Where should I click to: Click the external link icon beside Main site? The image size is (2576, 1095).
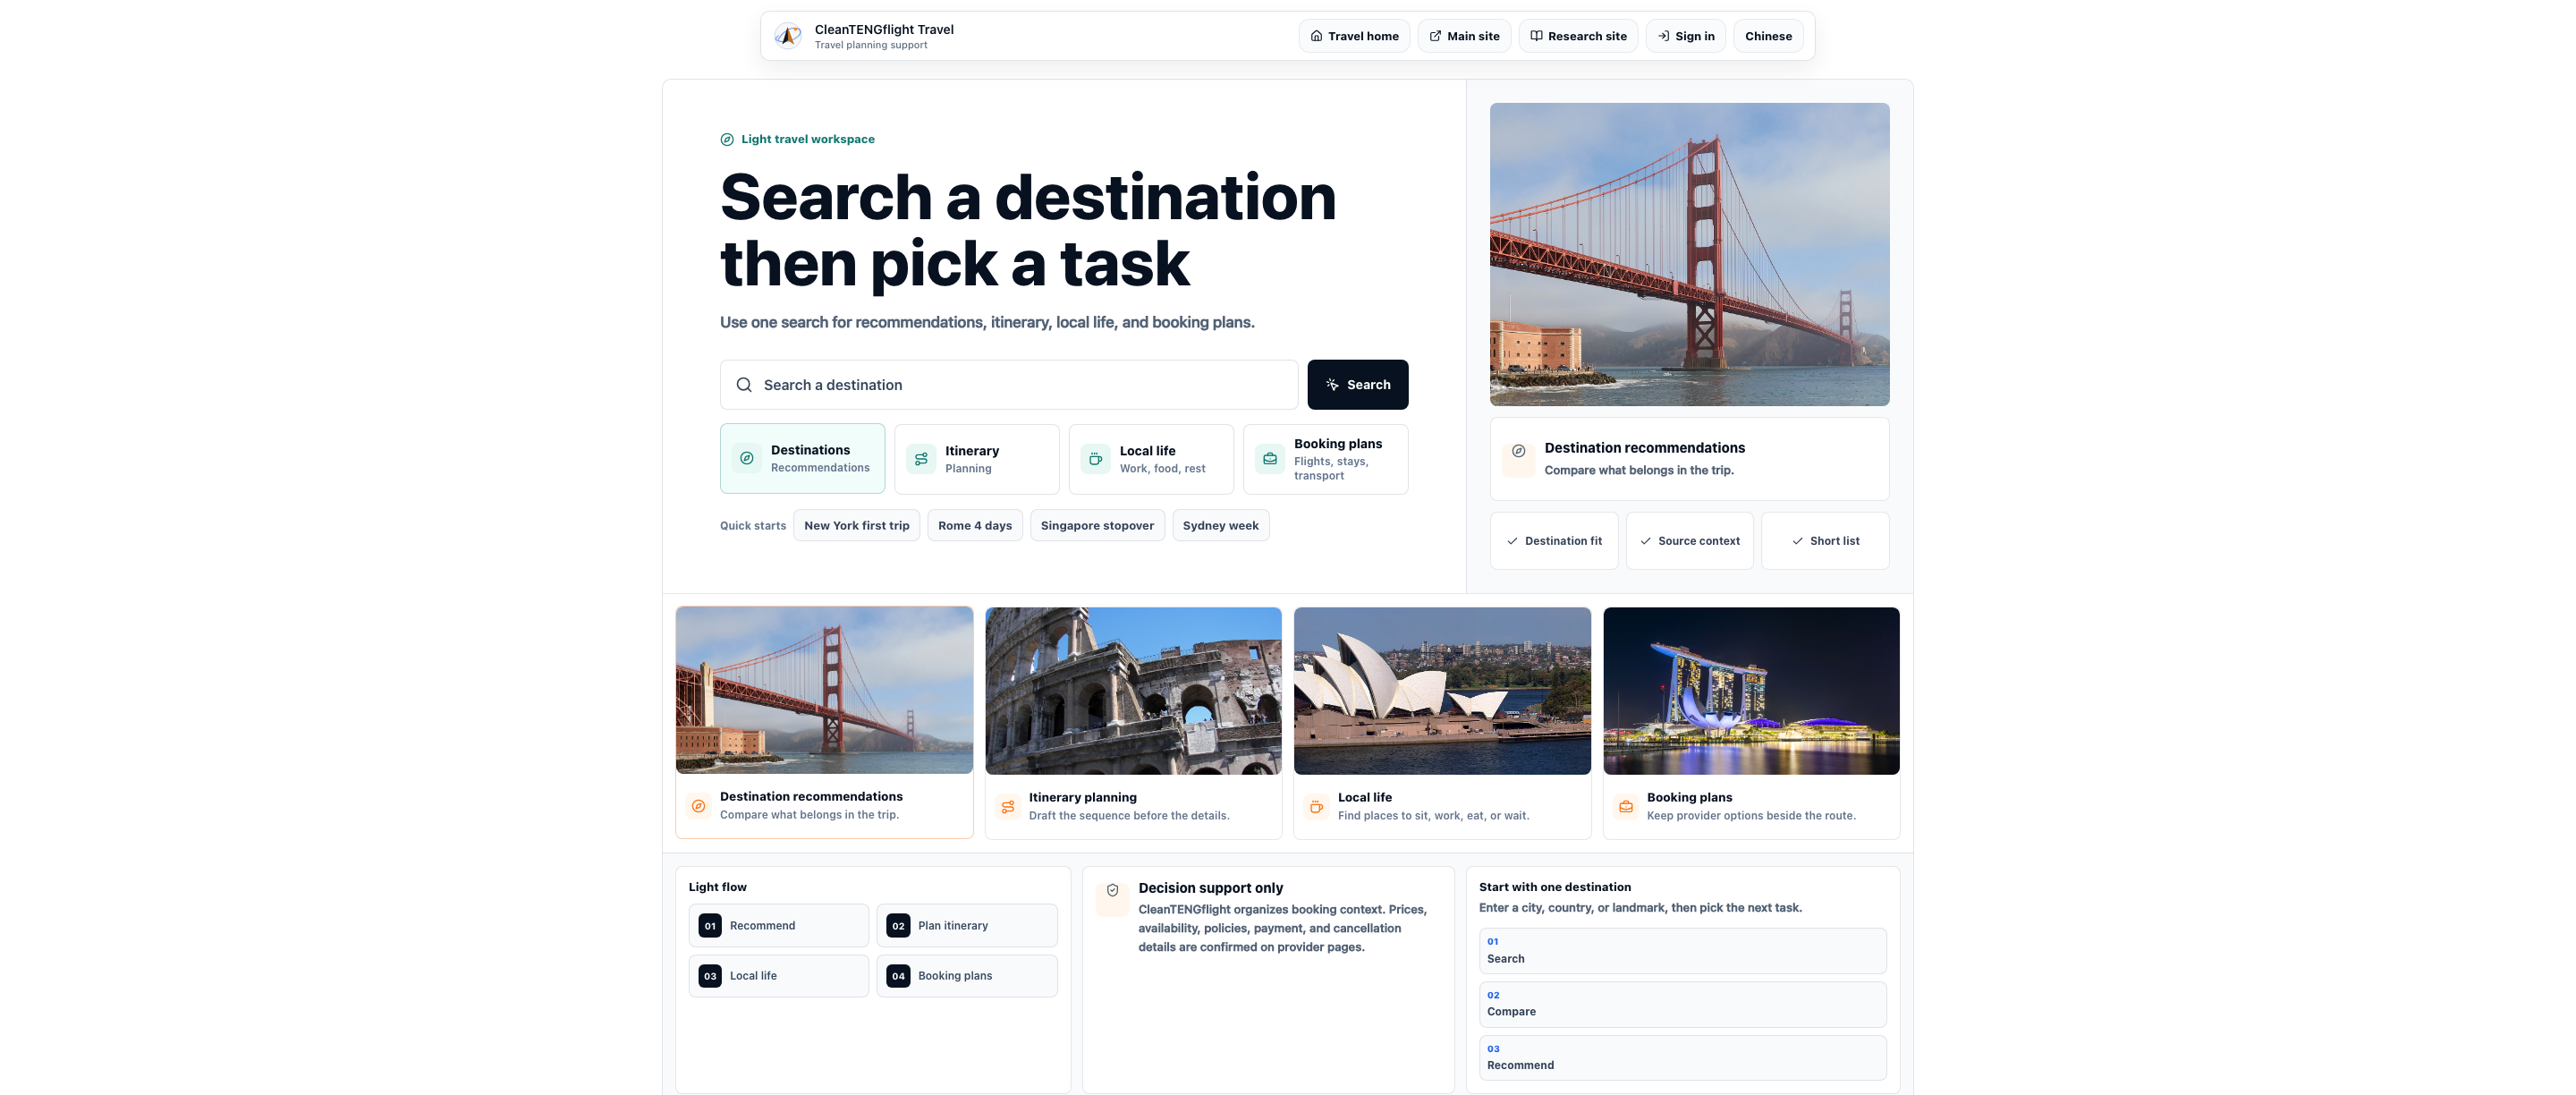tap(1435, 36)
